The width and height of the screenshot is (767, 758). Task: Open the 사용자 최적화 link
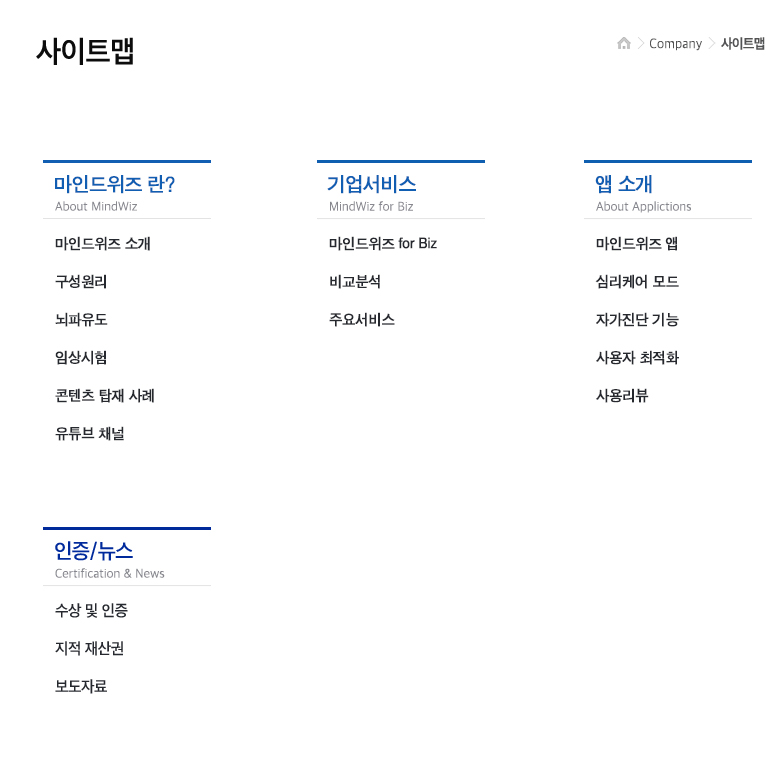637,357
